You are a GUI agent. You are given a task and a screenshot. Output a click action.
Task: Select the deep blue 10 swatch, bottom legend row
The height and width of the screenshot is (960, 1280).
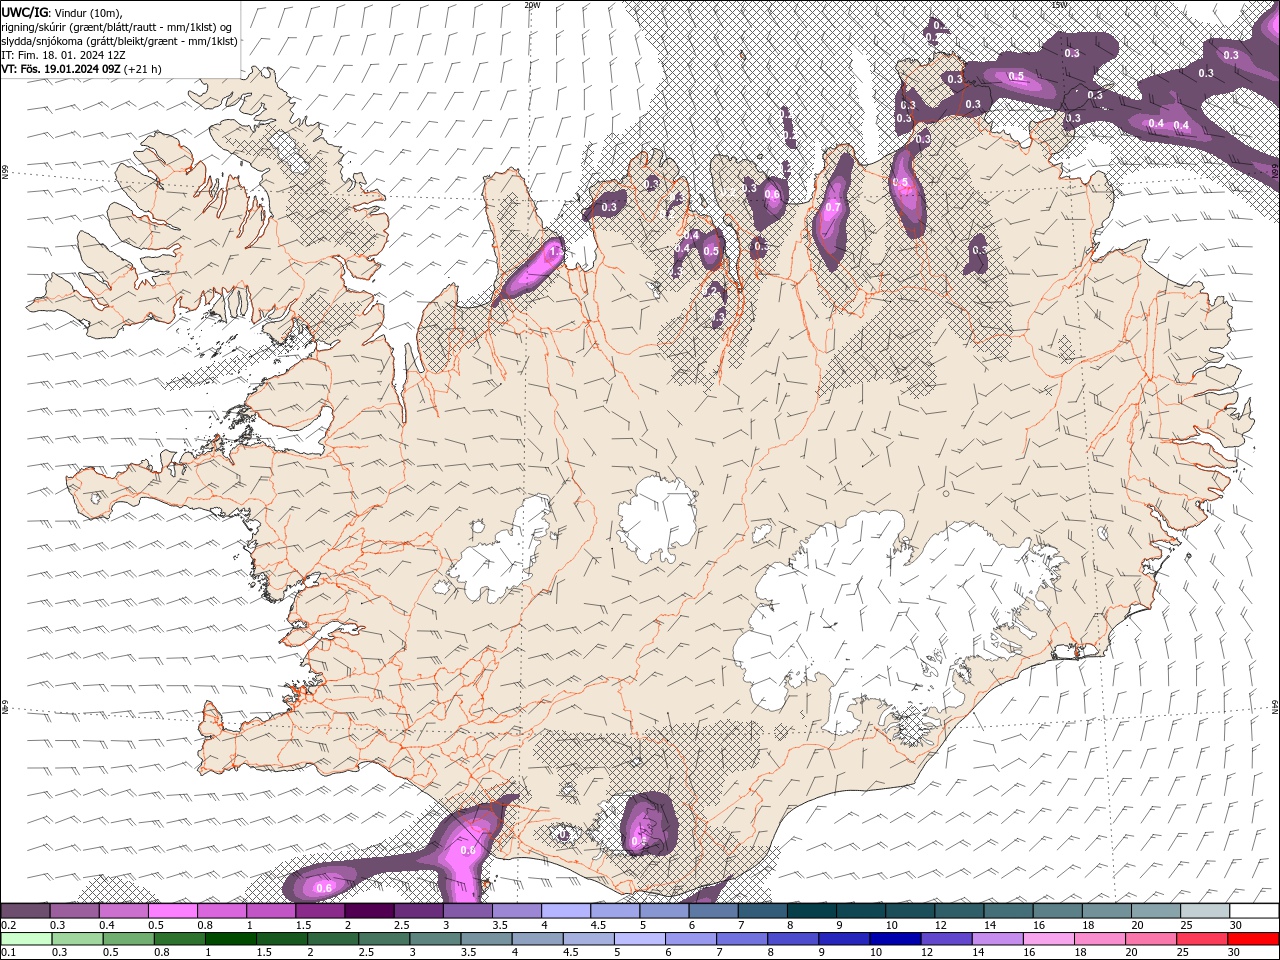click(895, 939)
